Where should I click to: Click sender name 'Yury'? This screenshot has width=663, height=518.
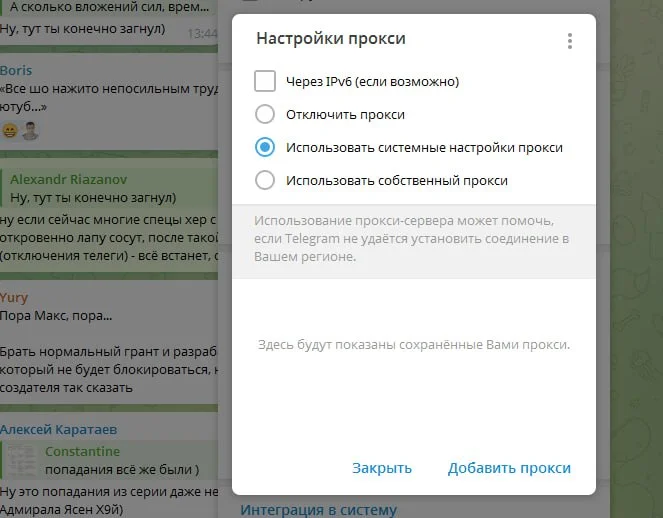coord(14,297)
